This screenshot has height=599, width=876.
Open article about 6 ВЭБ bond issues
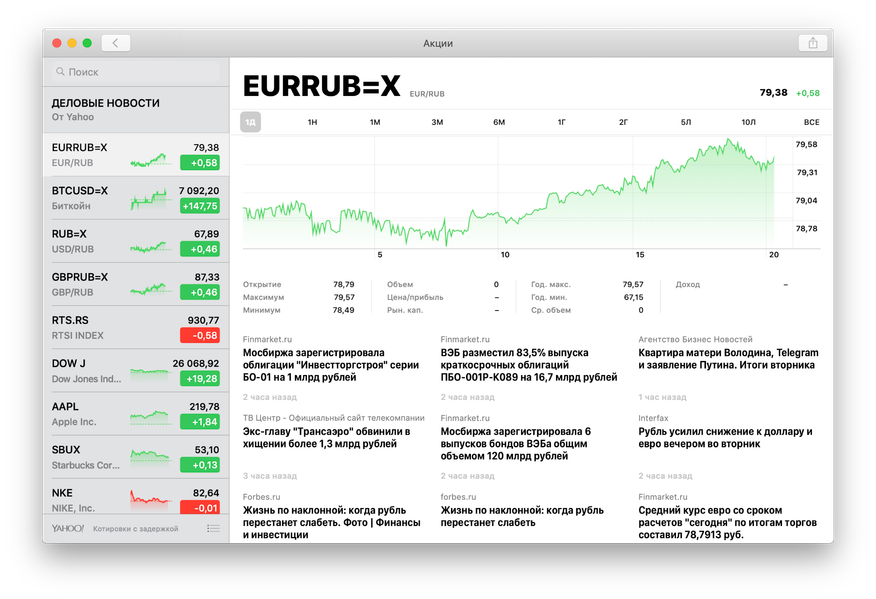pyautogui.click(x=516, y=444)
